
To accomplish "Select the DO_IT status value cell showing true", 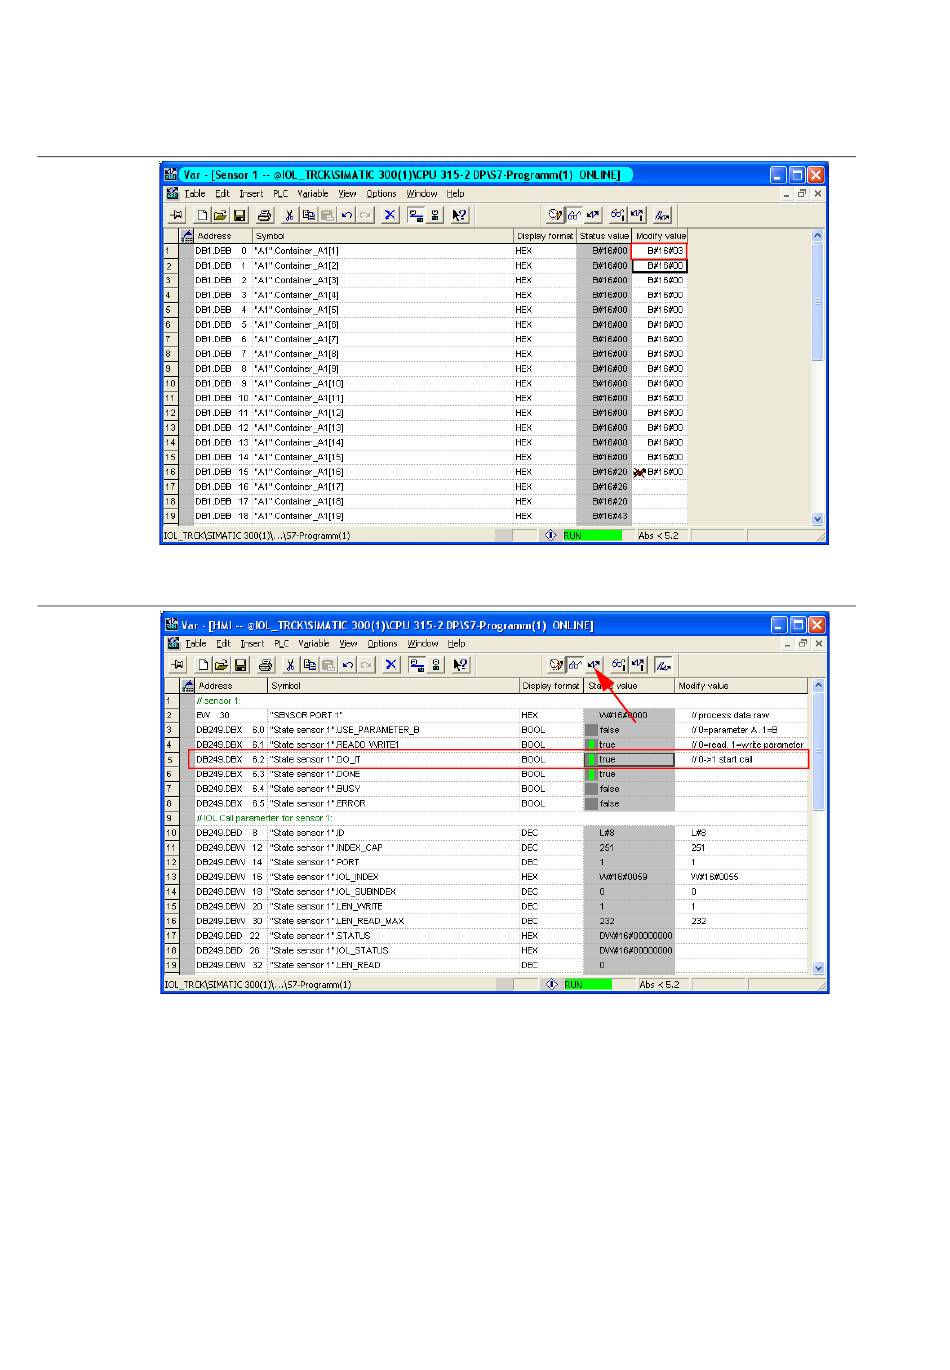I will (x=629, y=760).
